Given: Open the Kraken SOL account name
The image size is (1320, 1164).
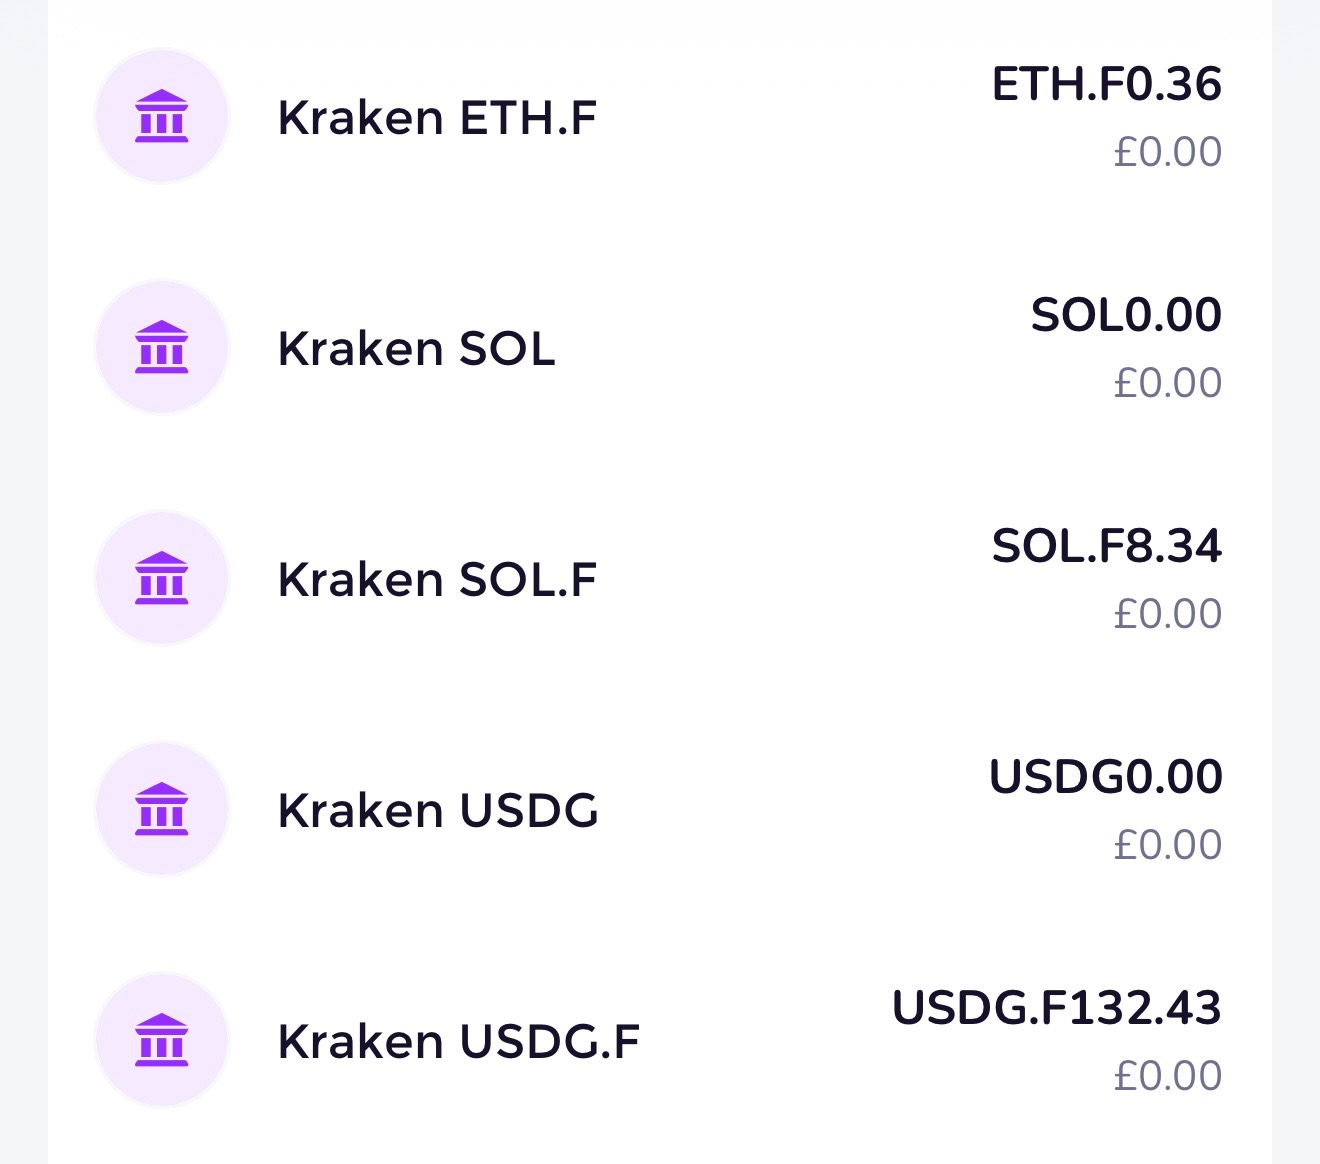Looking at the screenshot, I should coord(416,349).
